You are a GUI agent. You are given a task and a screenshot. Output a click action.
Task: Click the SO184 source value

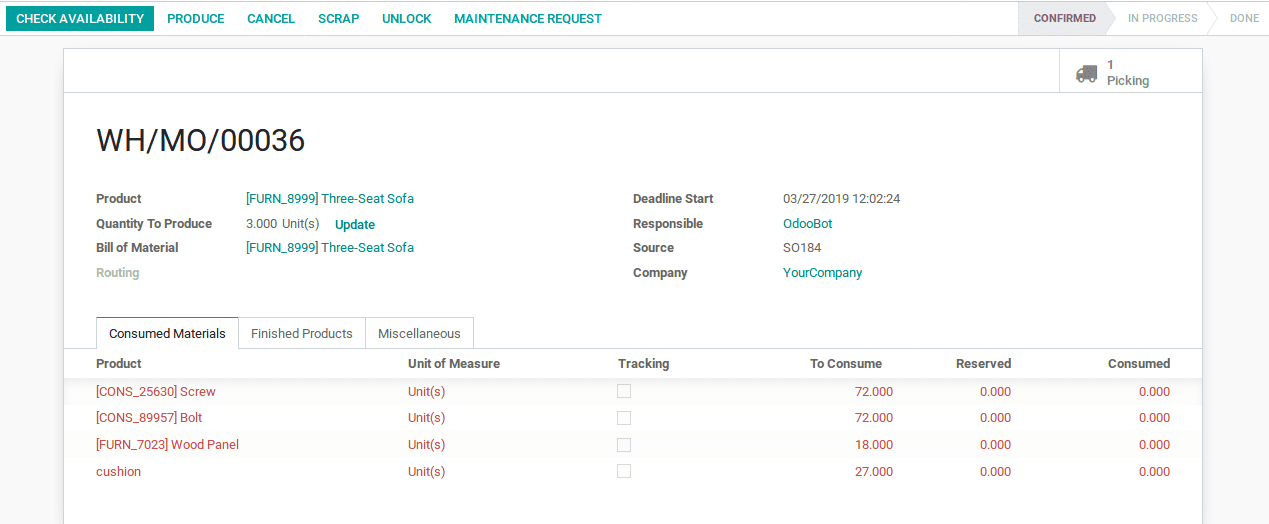click(x=802, y=248)
